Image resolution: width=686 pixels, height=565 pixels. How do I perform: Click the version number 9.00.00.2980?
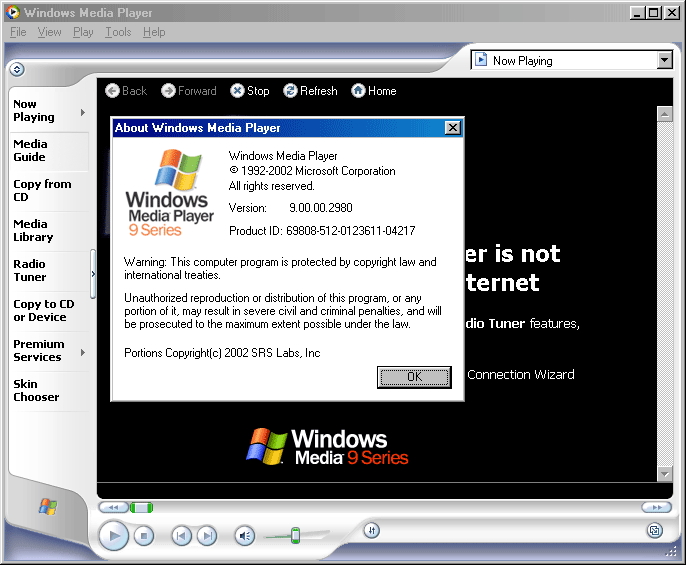[321, 208]
